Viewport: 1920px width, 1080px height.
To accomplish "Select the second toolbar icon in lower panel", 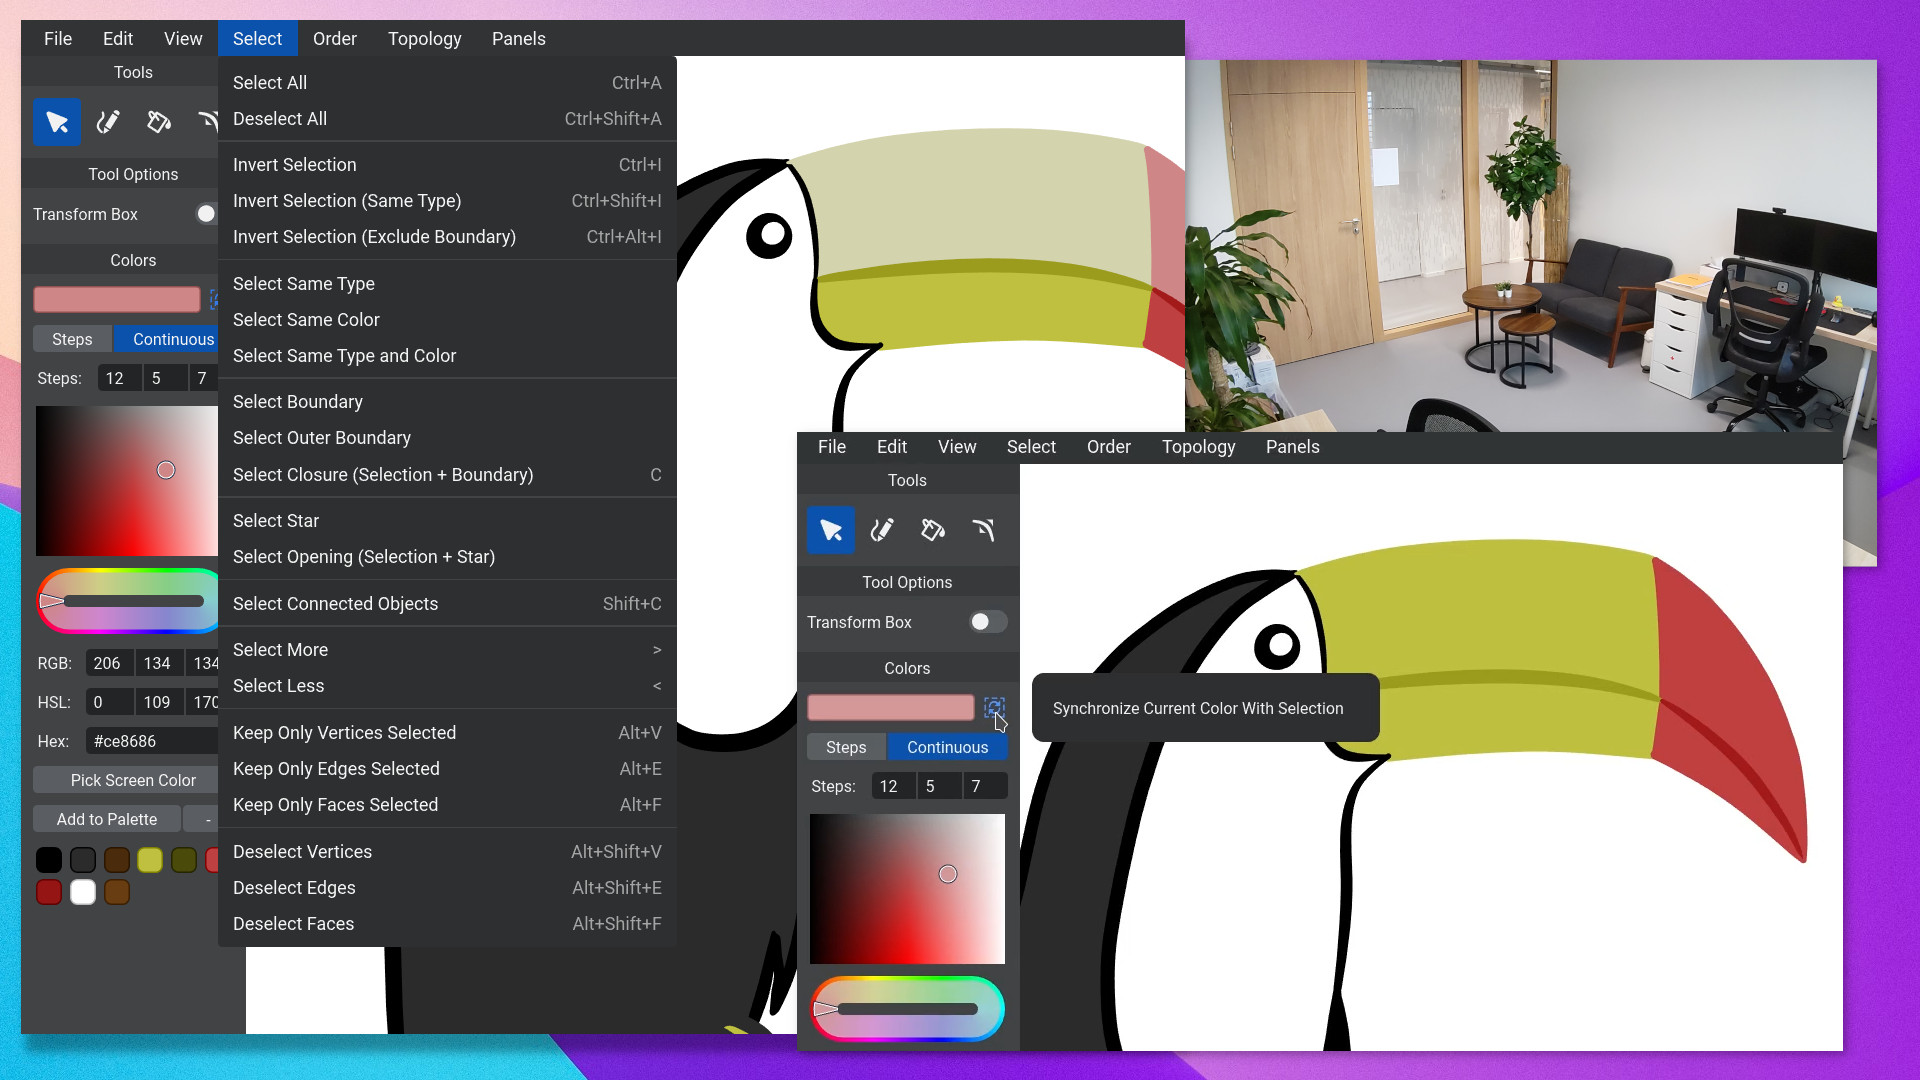I will (x=882, y=530).
